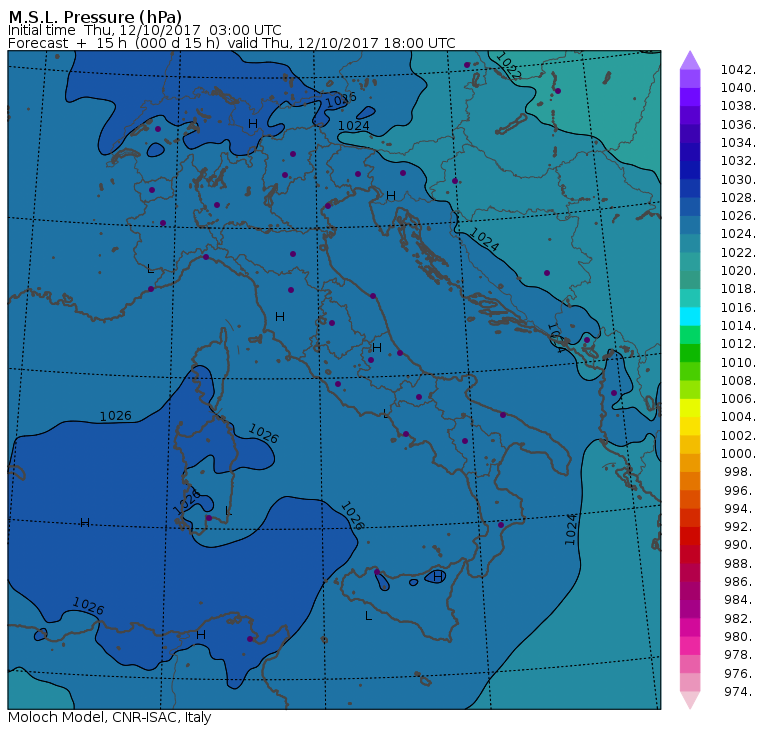The width and height of the screenshot is (760, 731).
Task: Click color band between 1040 and 1042
Action: click(x=690, y=79)
